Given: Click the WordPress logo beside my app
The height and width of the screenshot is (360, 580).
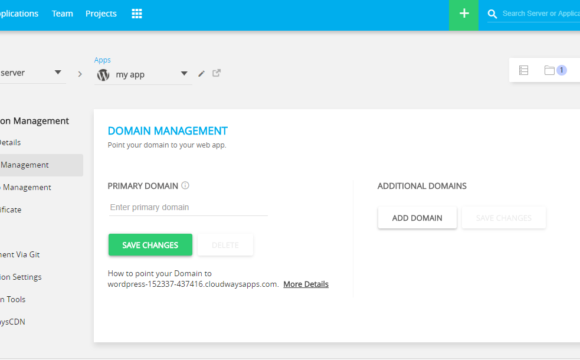Looking at the screenshot, I should click(x=103, y=74).
